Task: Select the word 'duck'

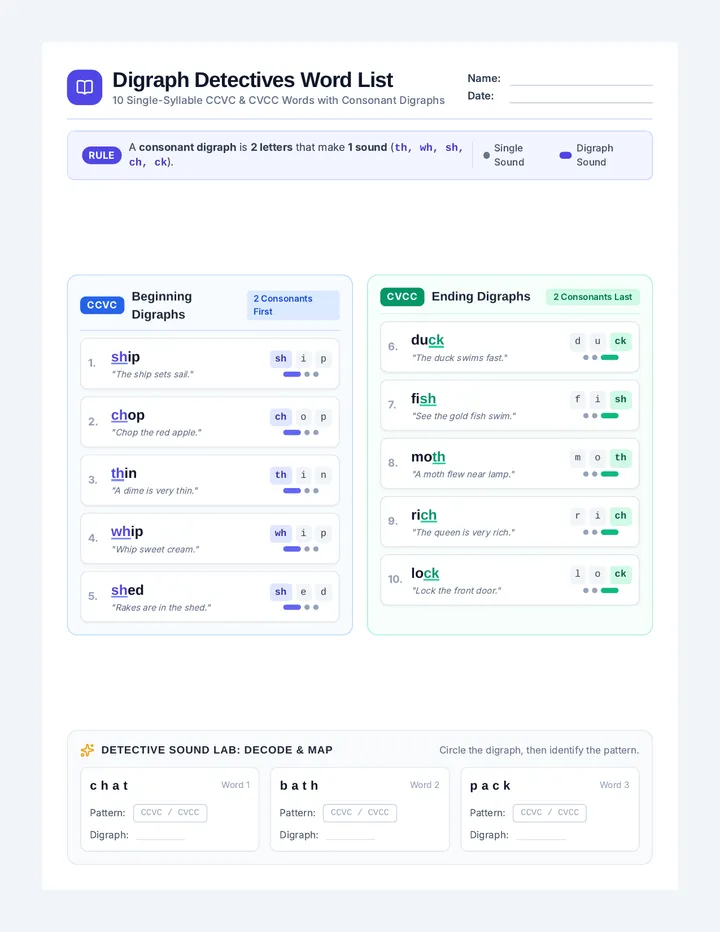Action: (x=427, y=340)
